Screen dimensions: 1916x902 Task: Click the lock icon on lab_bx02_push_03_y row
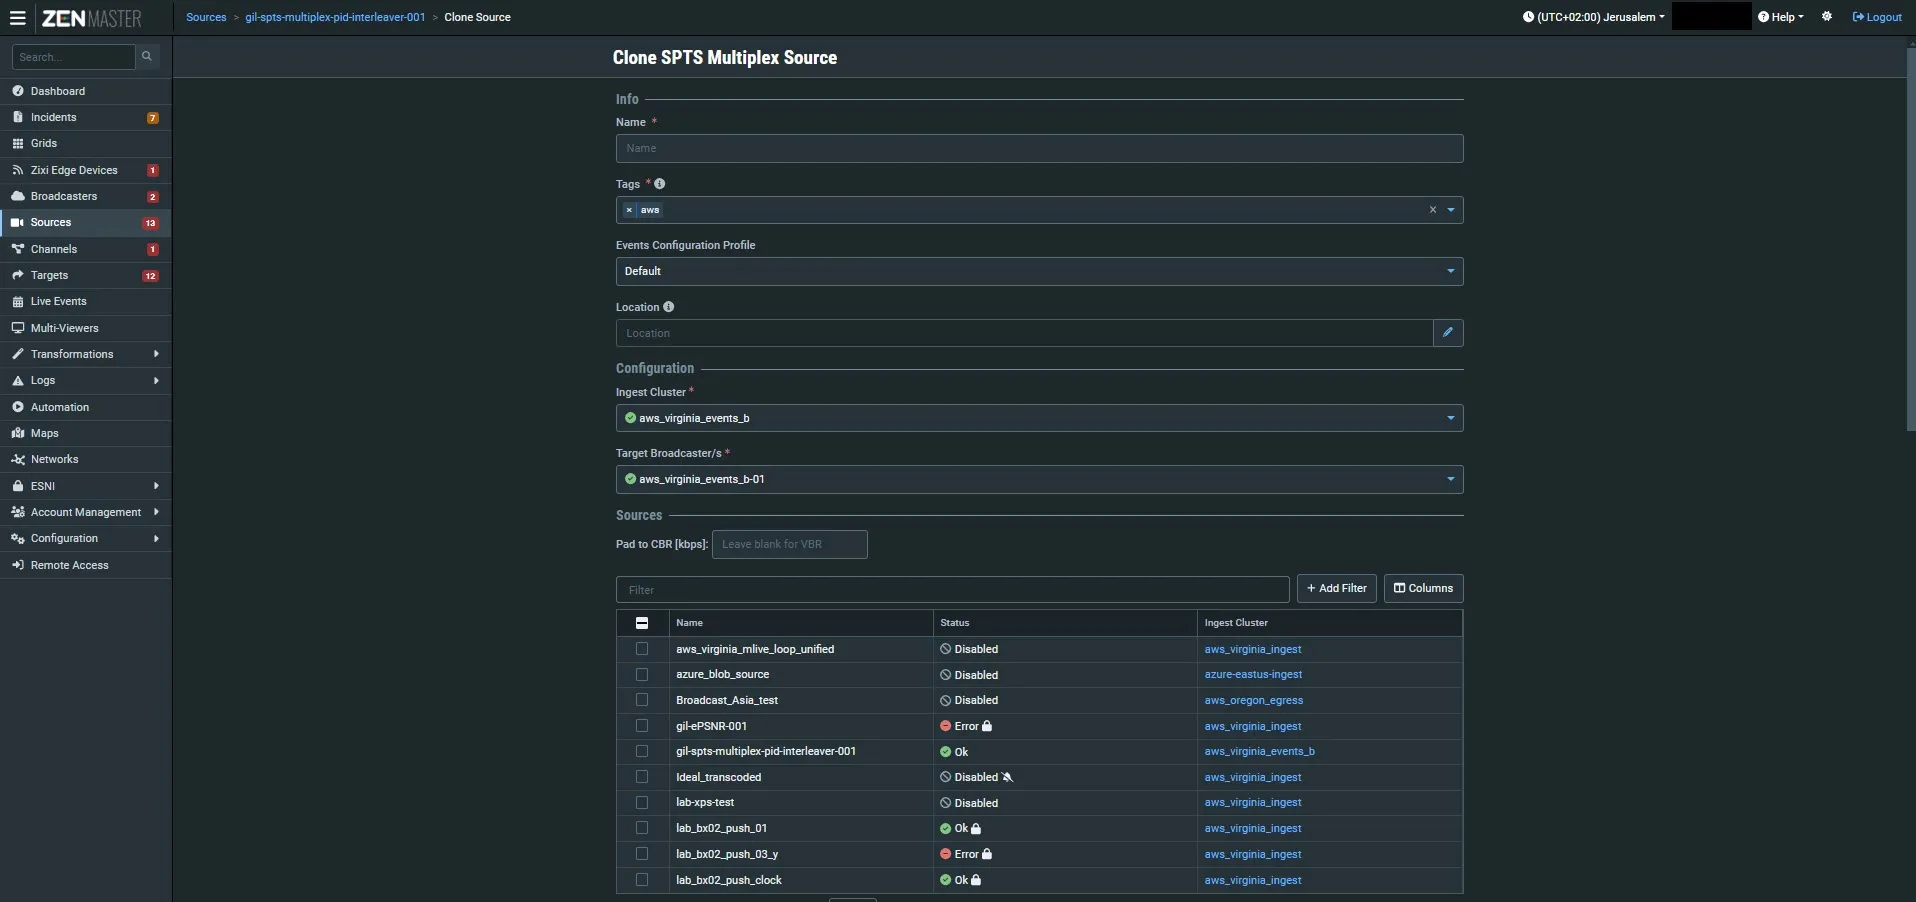coord(987,854)
